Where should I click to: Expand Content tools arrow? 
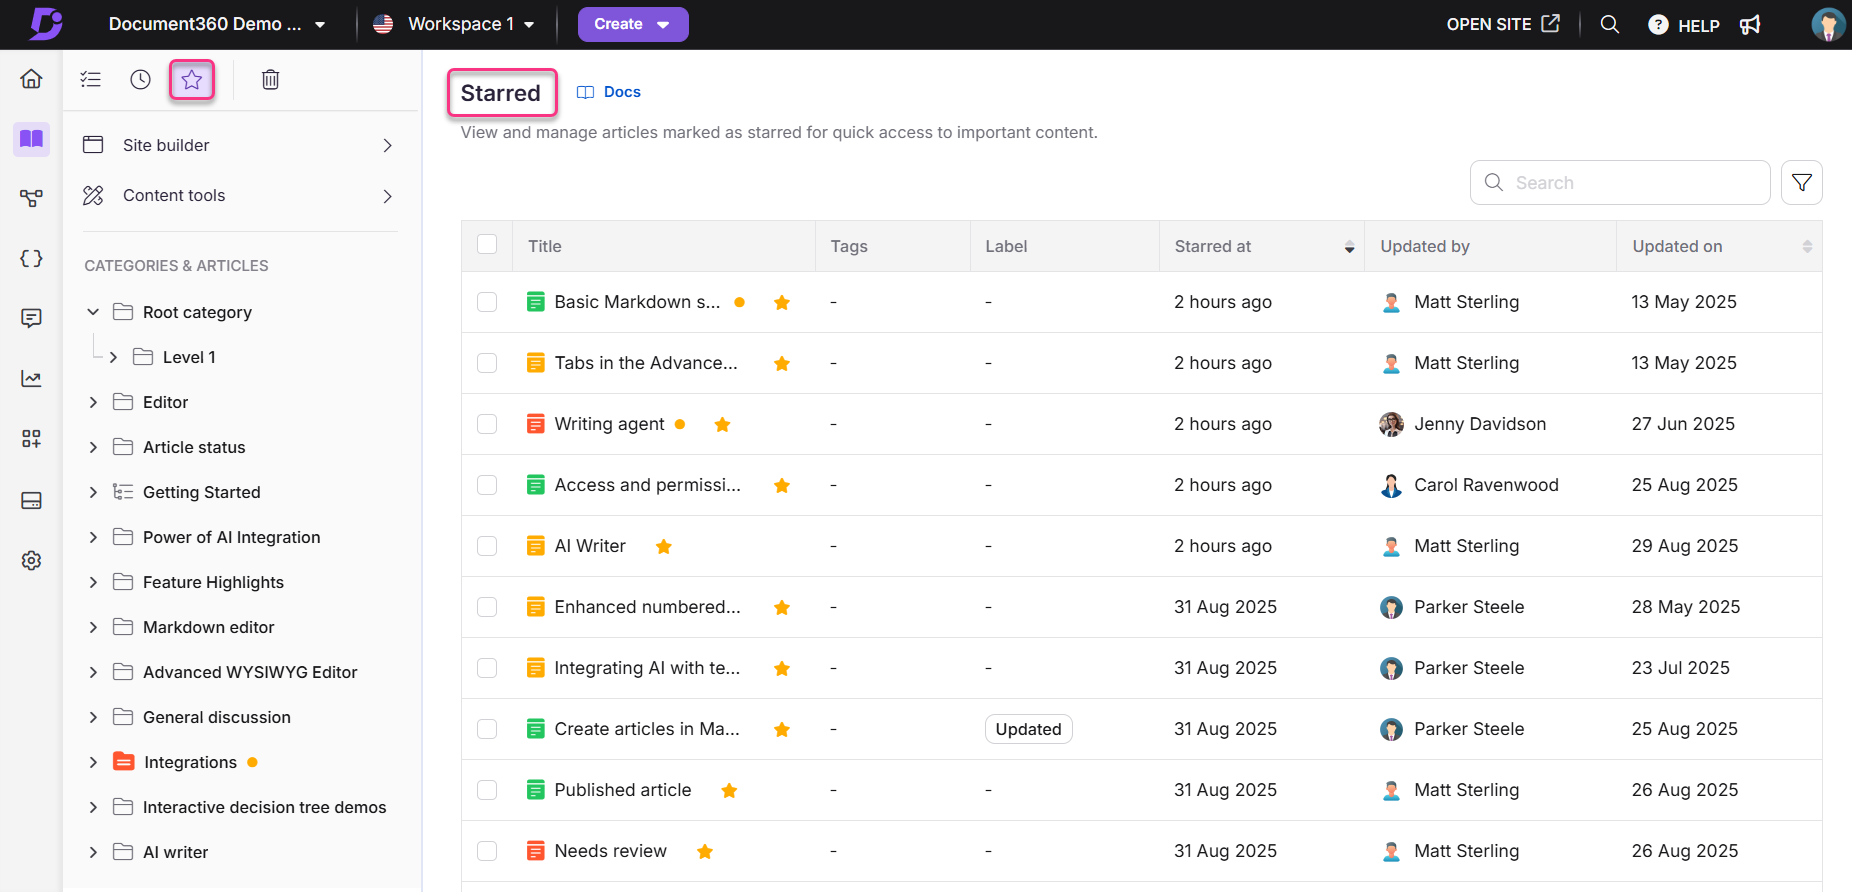pyautogui.click(x=388, y=196)
